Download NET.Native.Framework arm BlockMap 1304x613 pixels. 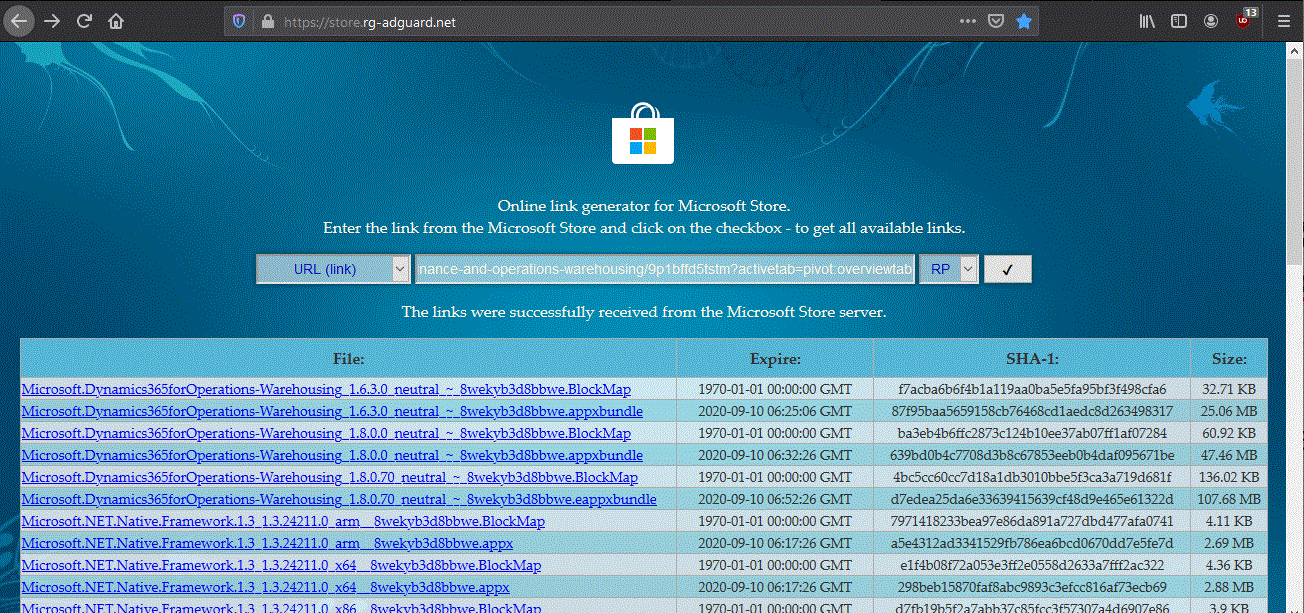283,521
